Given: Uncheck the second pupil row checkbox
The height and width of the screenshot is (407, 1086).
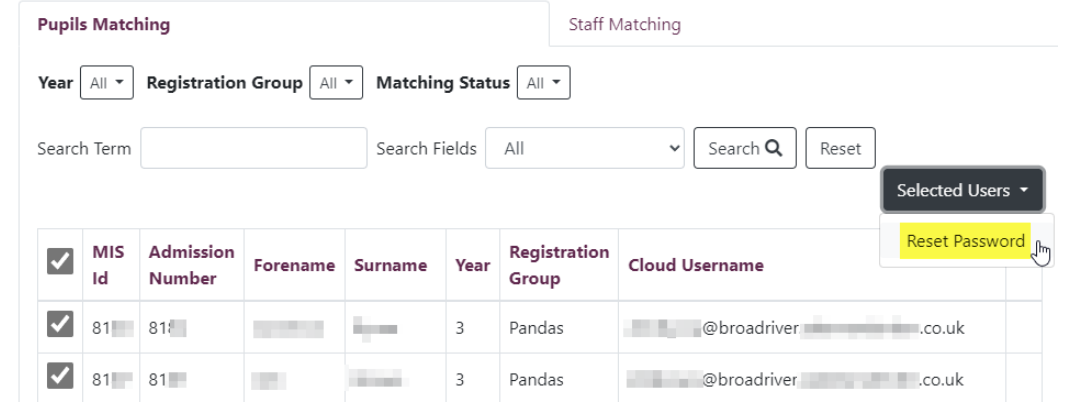Looking at the screenshot, I should [59, 379].
